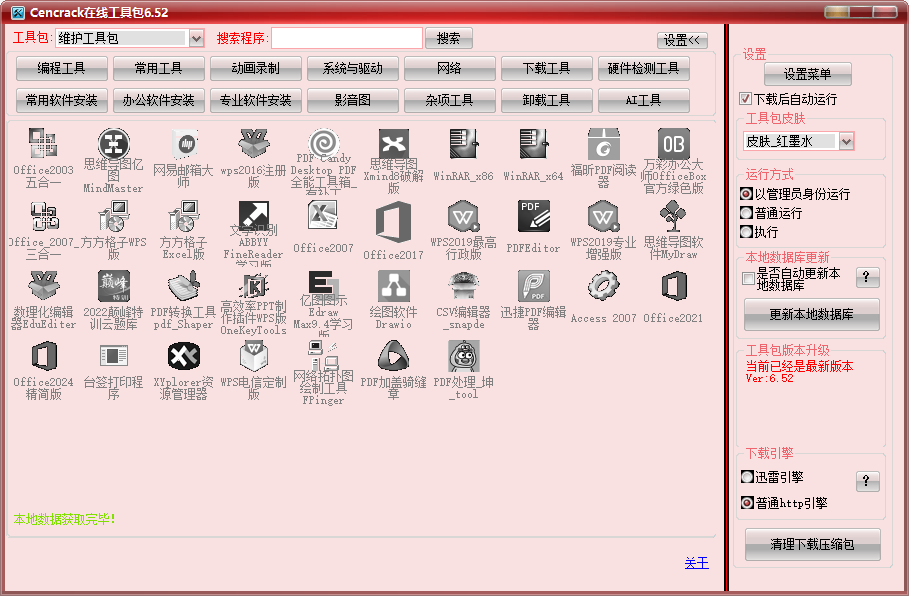Screen dimensions: 909x596
Task: Open the AI工具 category tab
Action: point(643,100)
